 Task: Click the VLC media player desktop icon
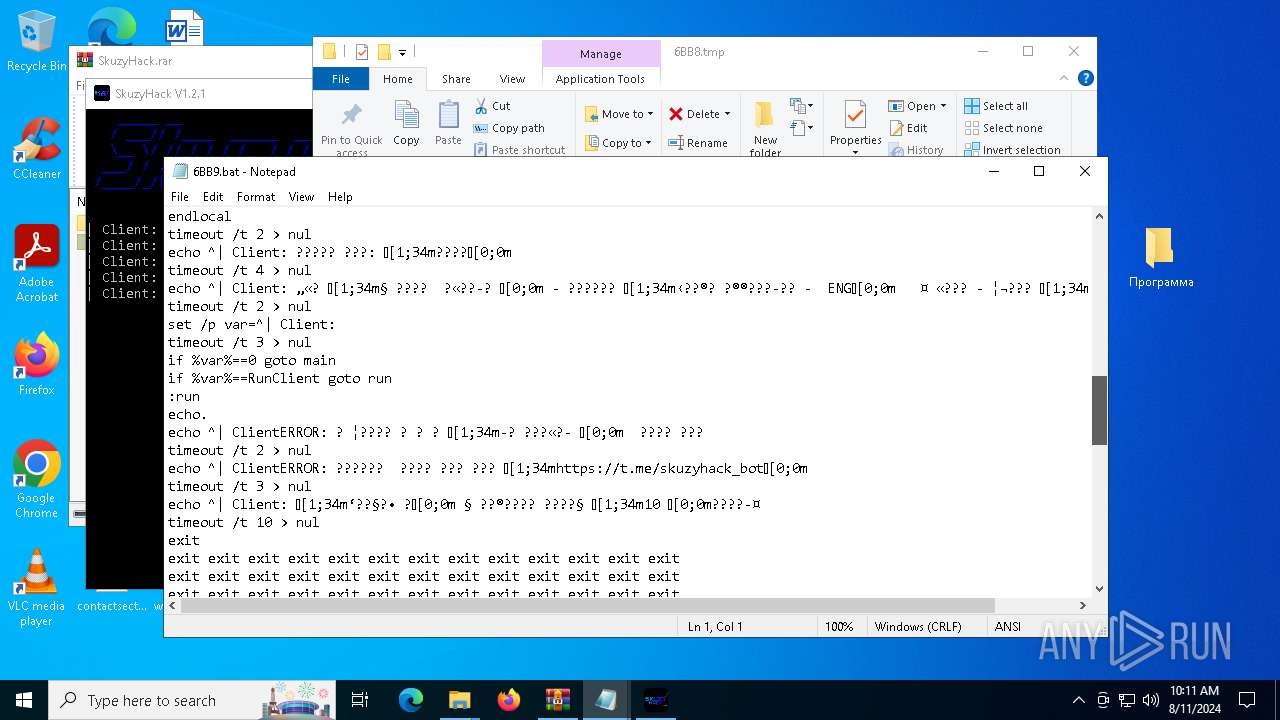pyautogui.click(x=36, y=588)
